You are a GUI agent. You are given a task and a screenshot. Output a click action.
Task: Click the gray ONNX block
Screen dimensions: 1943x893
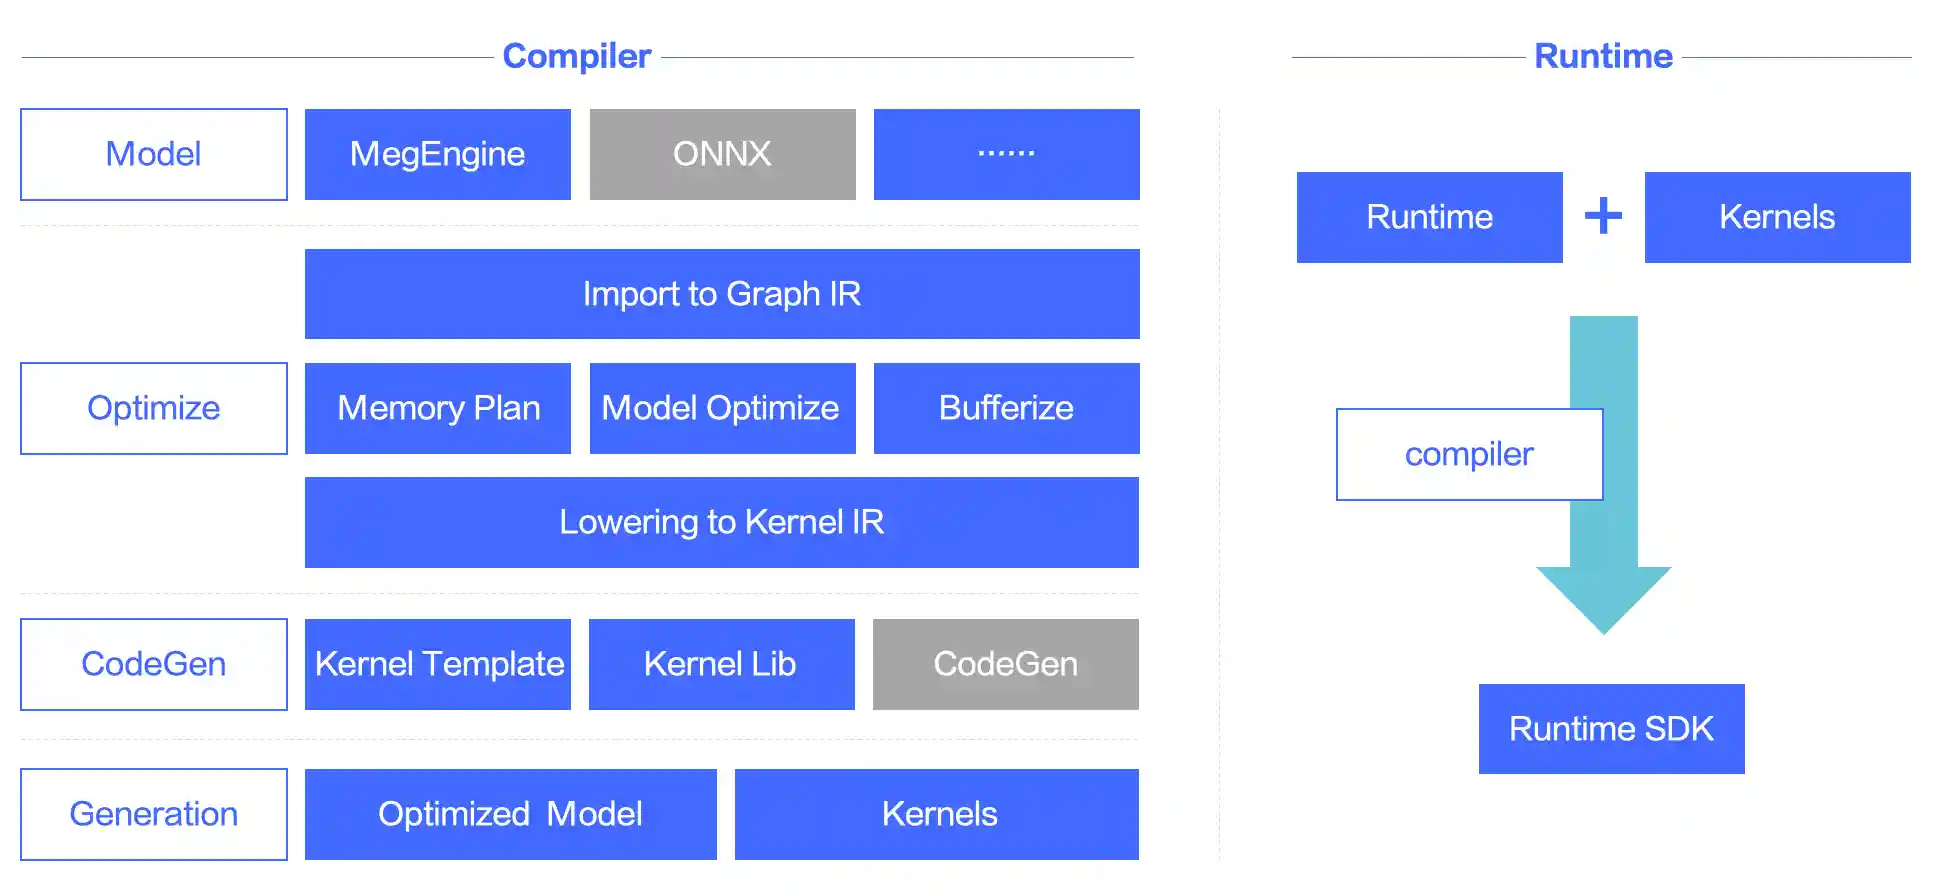pyautogui.click(x=722, y=154)
